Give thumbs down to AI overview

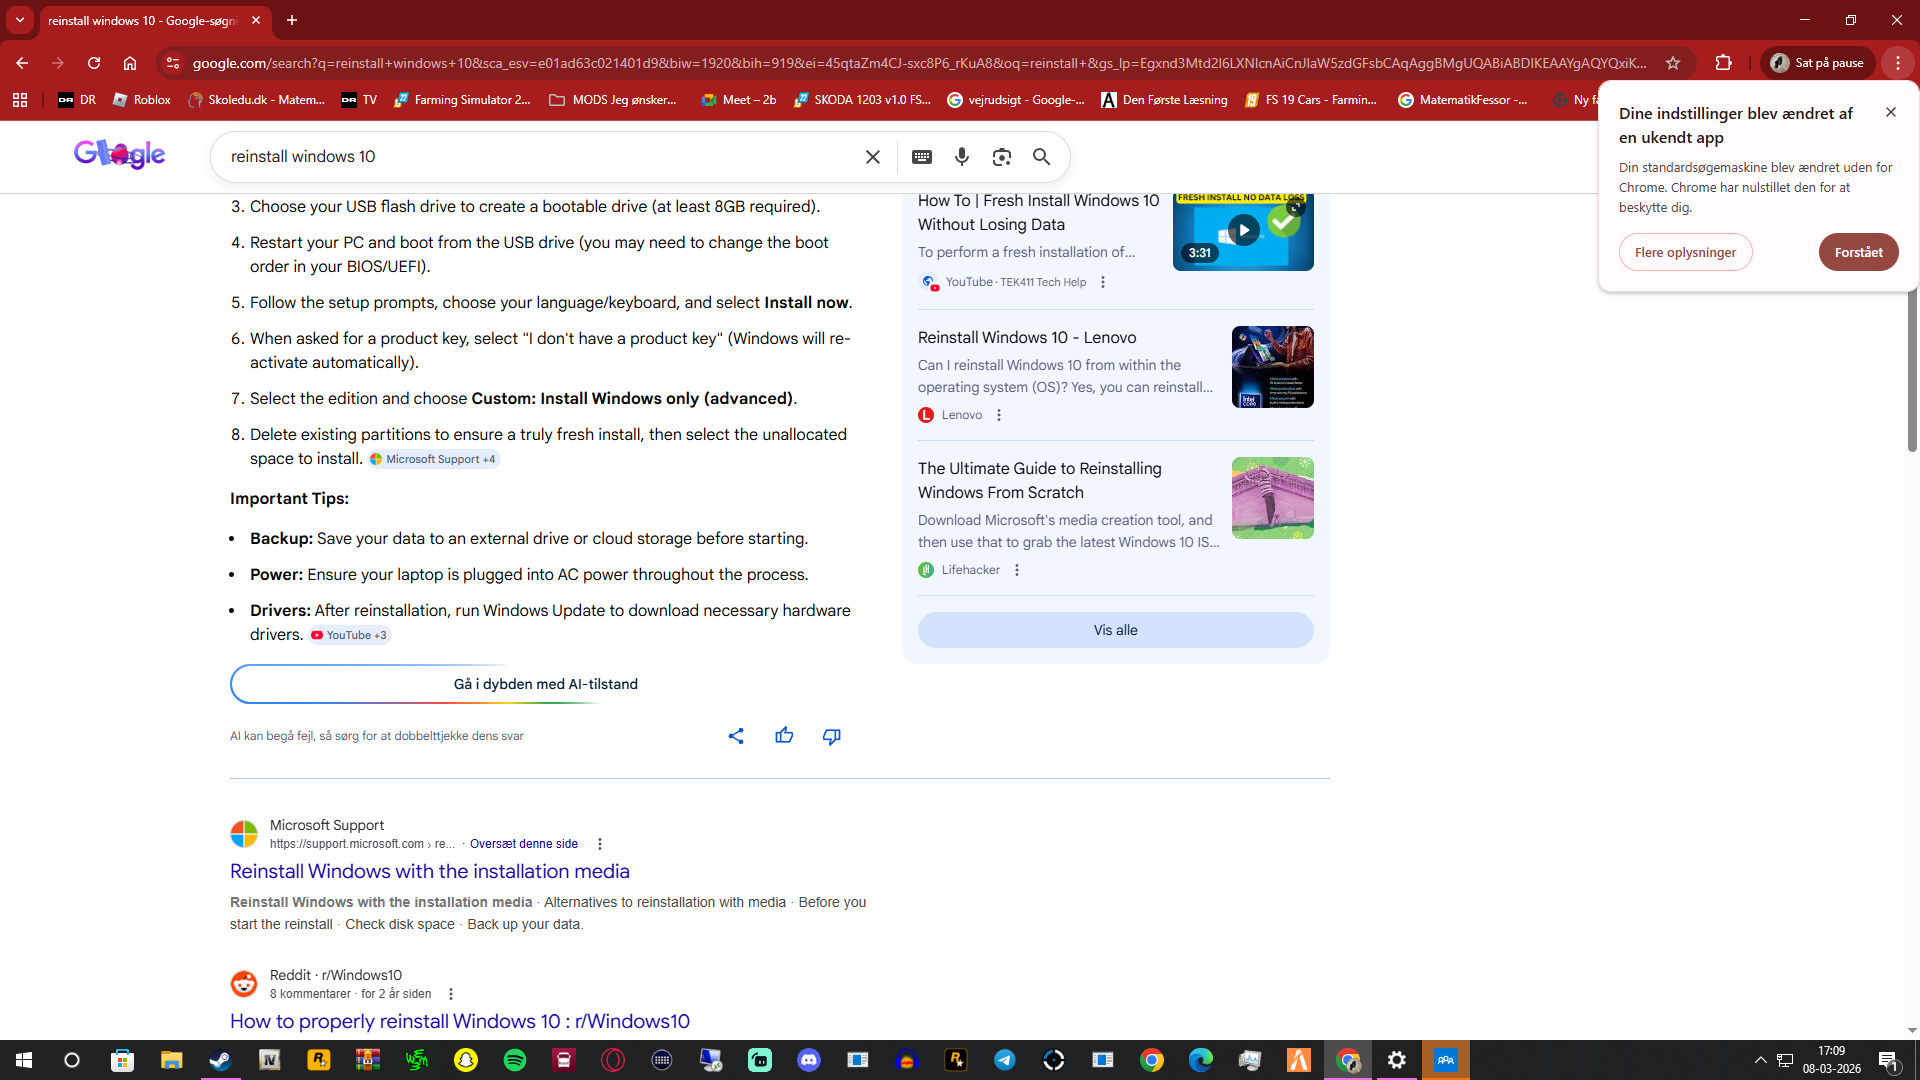831,736
